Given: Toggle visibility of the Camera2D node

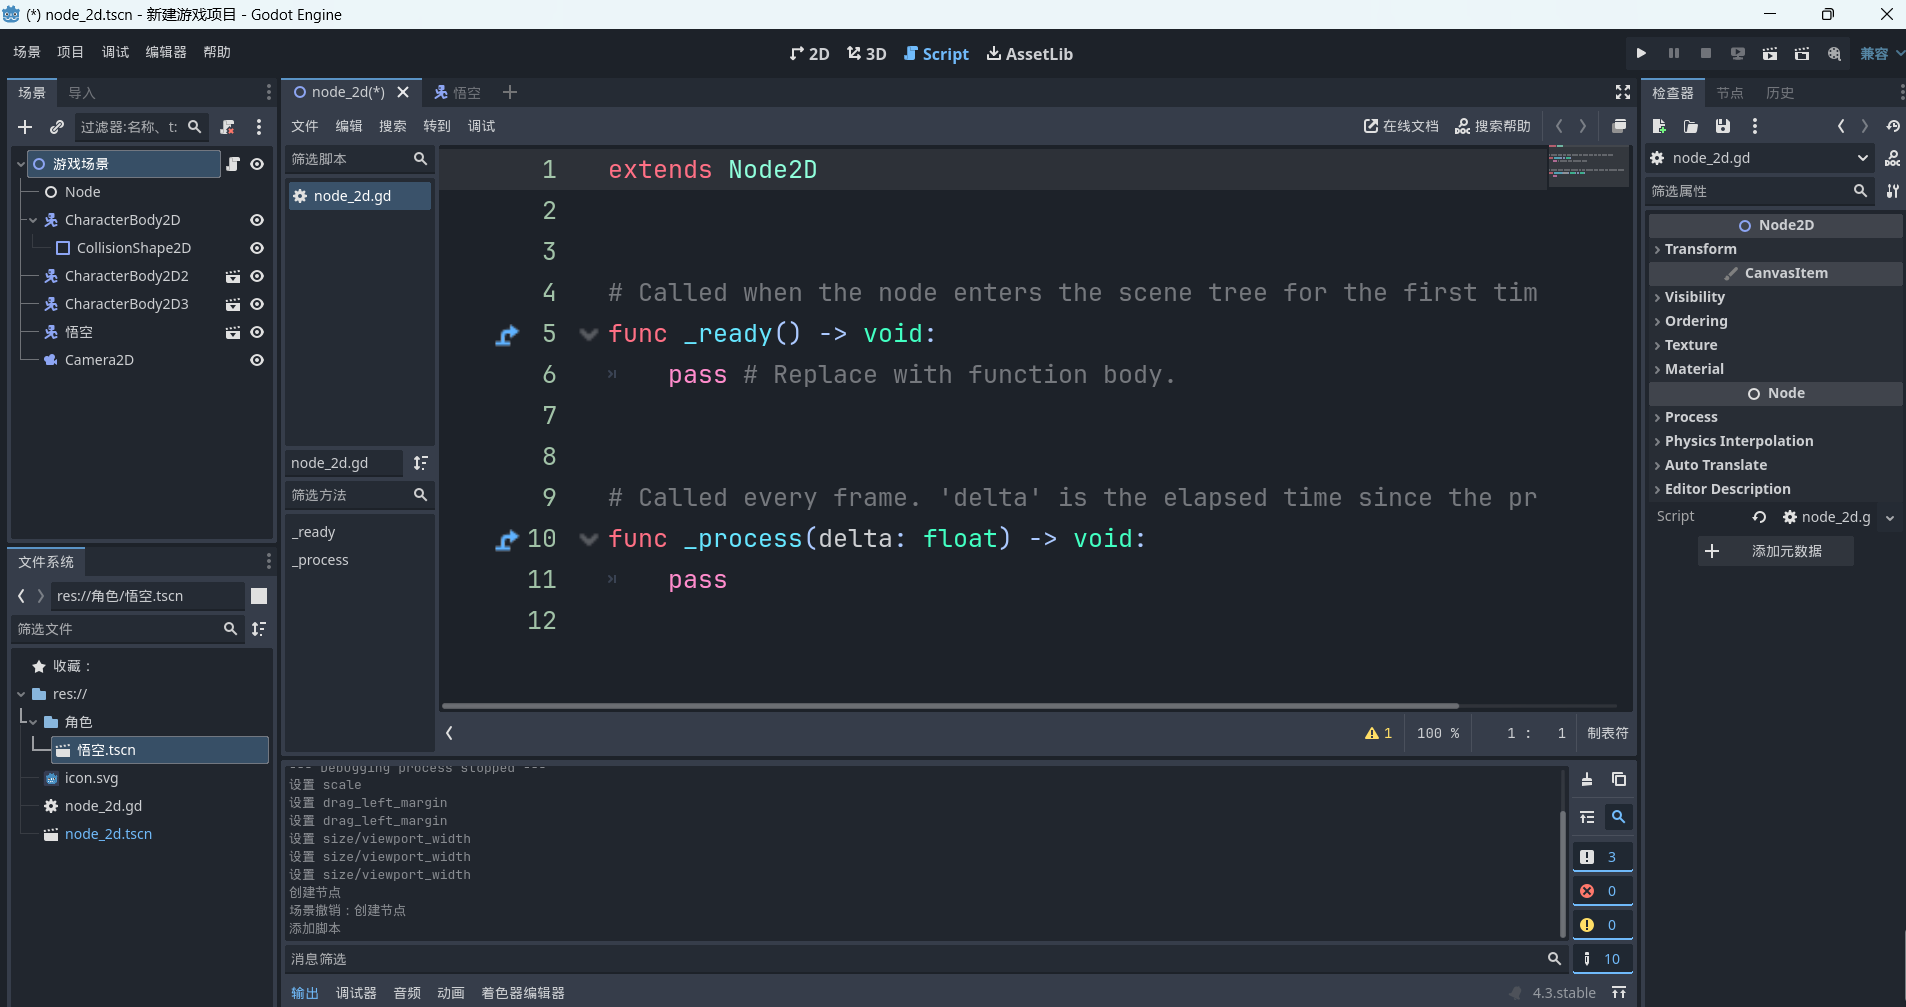Looking at the screenshot, I should pos(257,360).
